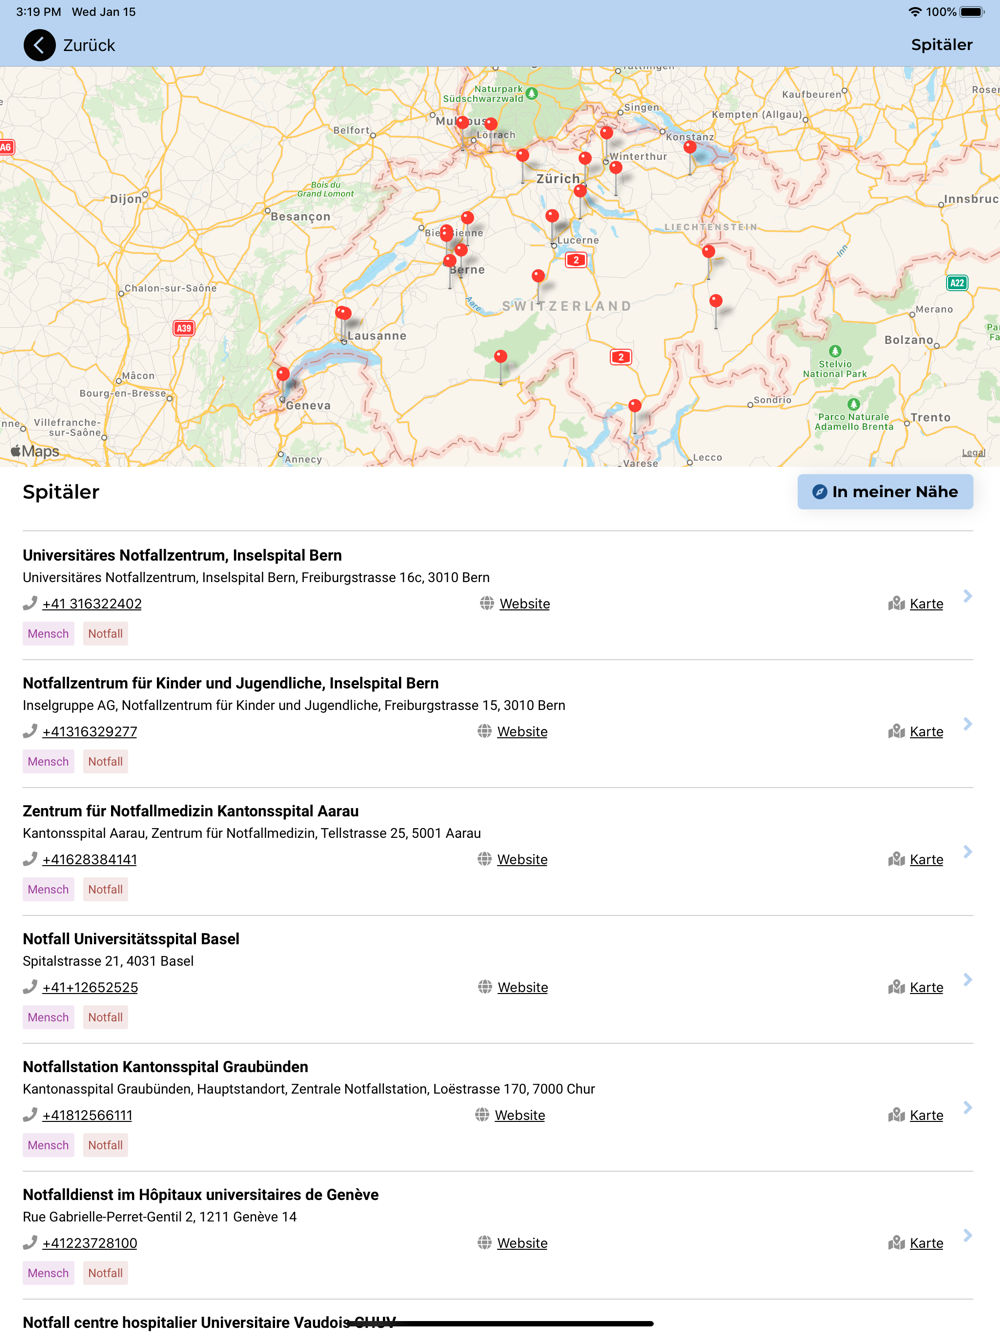Image resolution: width=1000 pixels, height=1334 pixels.
Task: Tap globe icon for Kantonsspital Aarau
Action: 485,859
